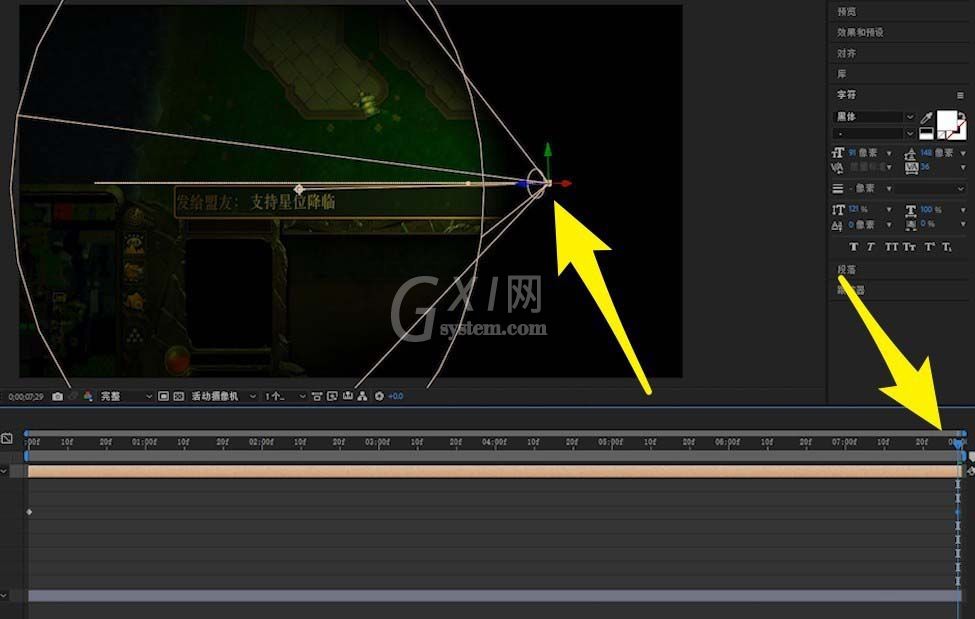Select the purple-gray layer bar in timeline
Image resolution: width=975 pixels, height=619 pixels.
[494, 596]
